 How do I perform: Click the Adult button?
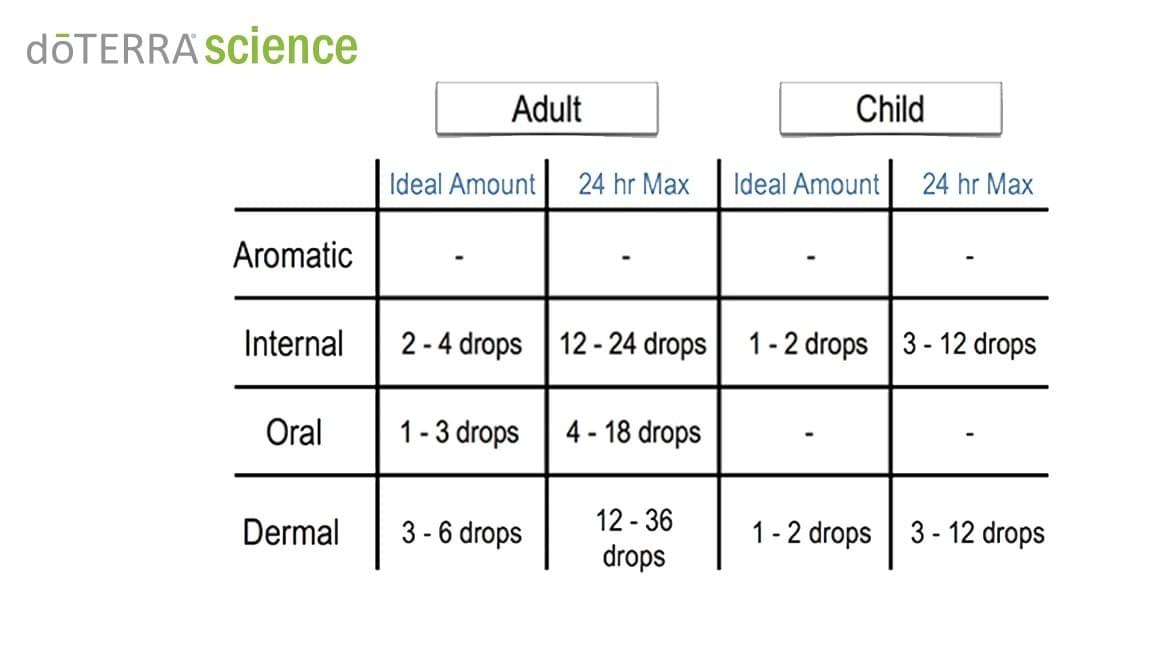click(x=546, y=109)
